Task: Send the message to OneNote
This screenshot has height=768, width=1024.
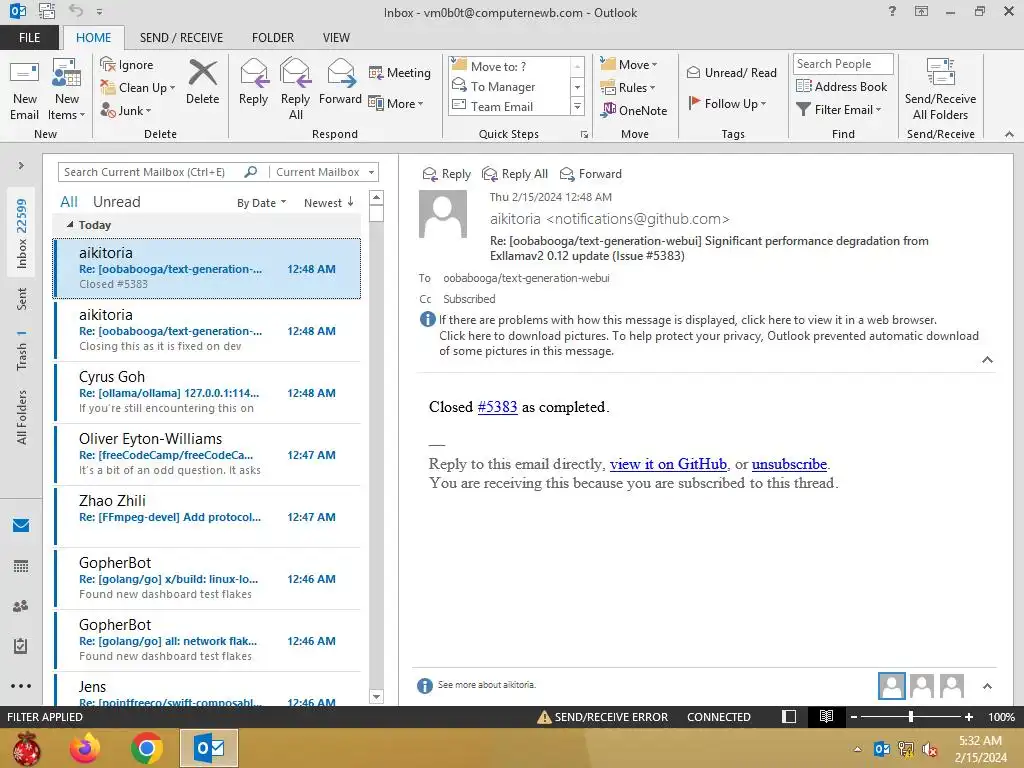Action: [634, 110]
